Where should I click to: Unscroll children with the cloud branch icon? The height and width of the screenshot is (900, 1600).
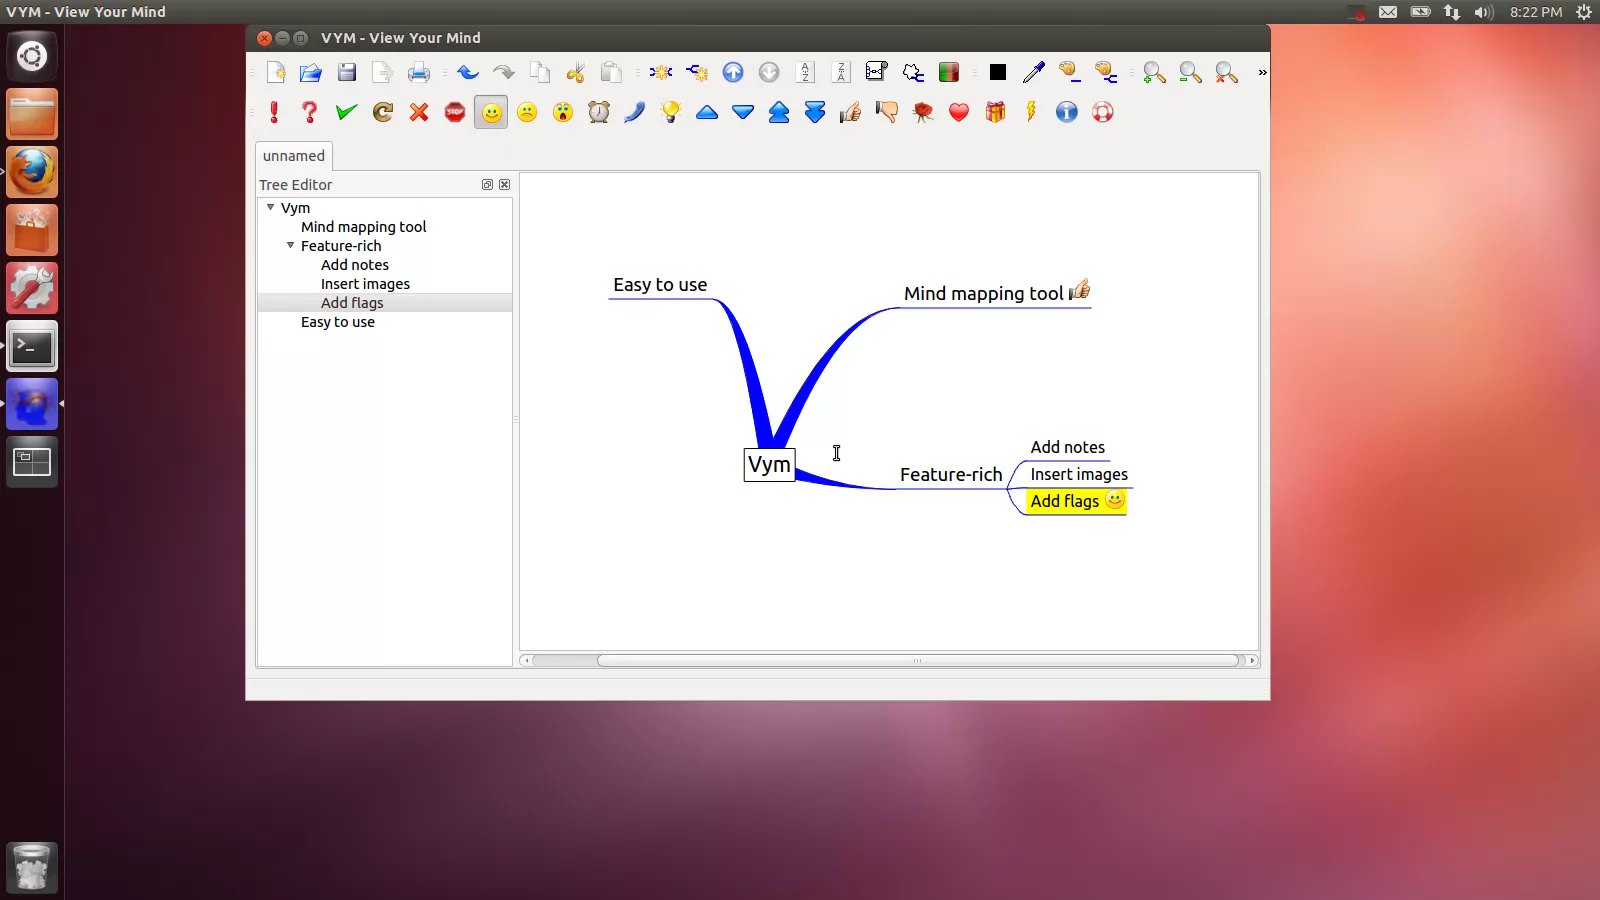pyautogui.click(x=913, y=72)
